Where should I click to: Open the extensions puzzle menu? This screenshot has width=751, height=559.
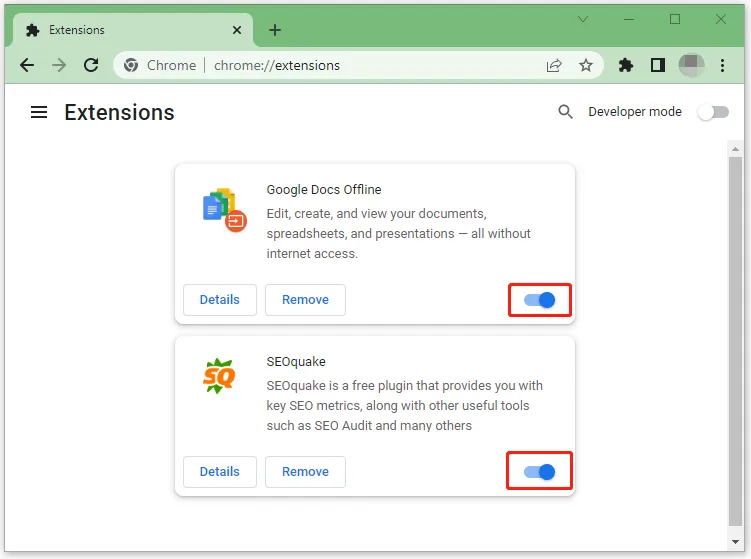(626, 65)
